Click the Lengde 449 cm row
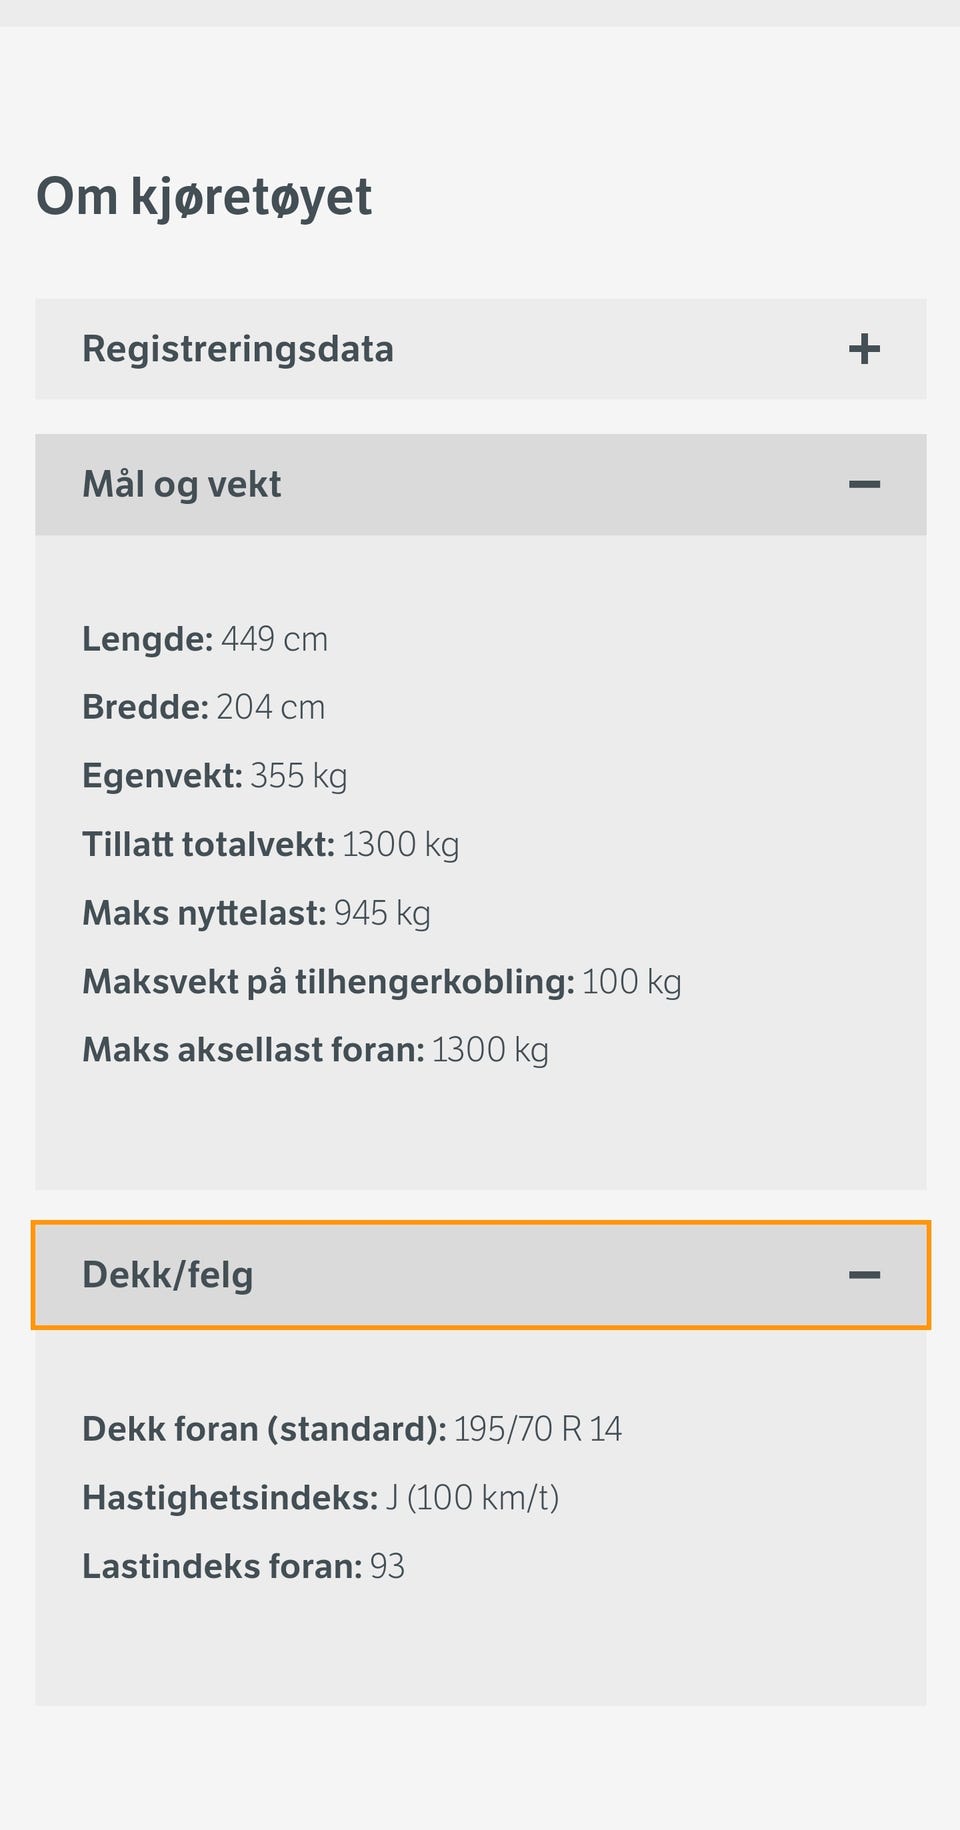Image resolution: width=960 pixels, height=1830 pixels. click(x=205, y=639)
